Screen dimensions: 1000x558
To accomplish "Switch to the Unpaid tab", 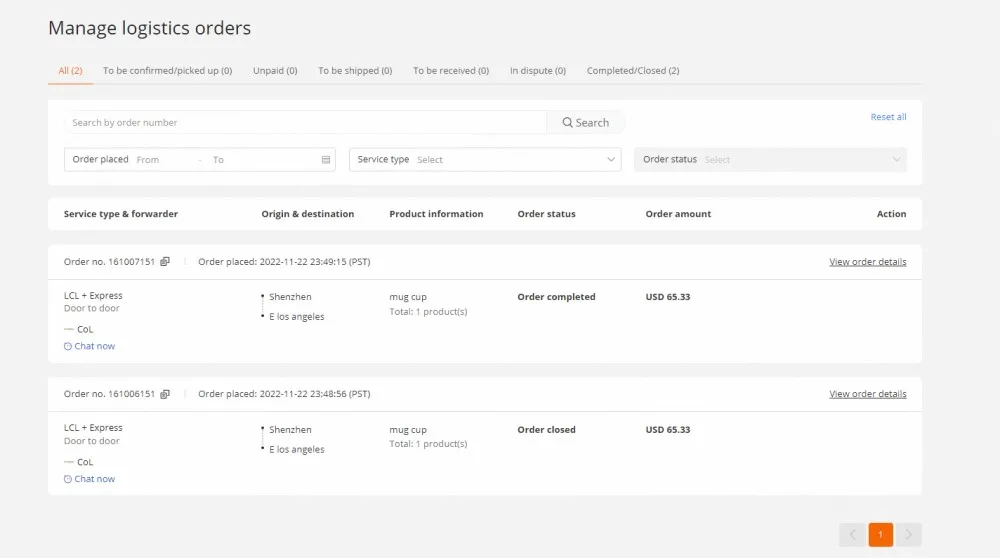I will click(275, 71).
